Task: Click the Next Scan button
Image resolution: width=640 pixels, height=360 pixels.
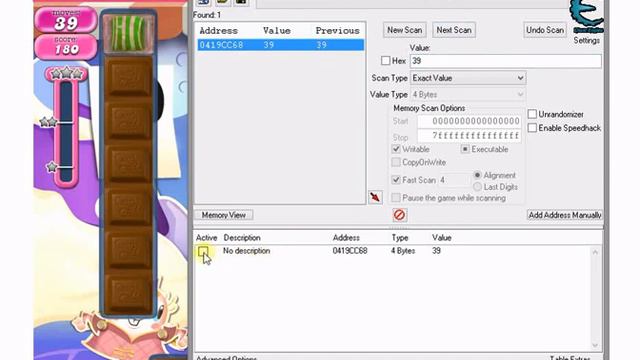Action: point(454,30)
